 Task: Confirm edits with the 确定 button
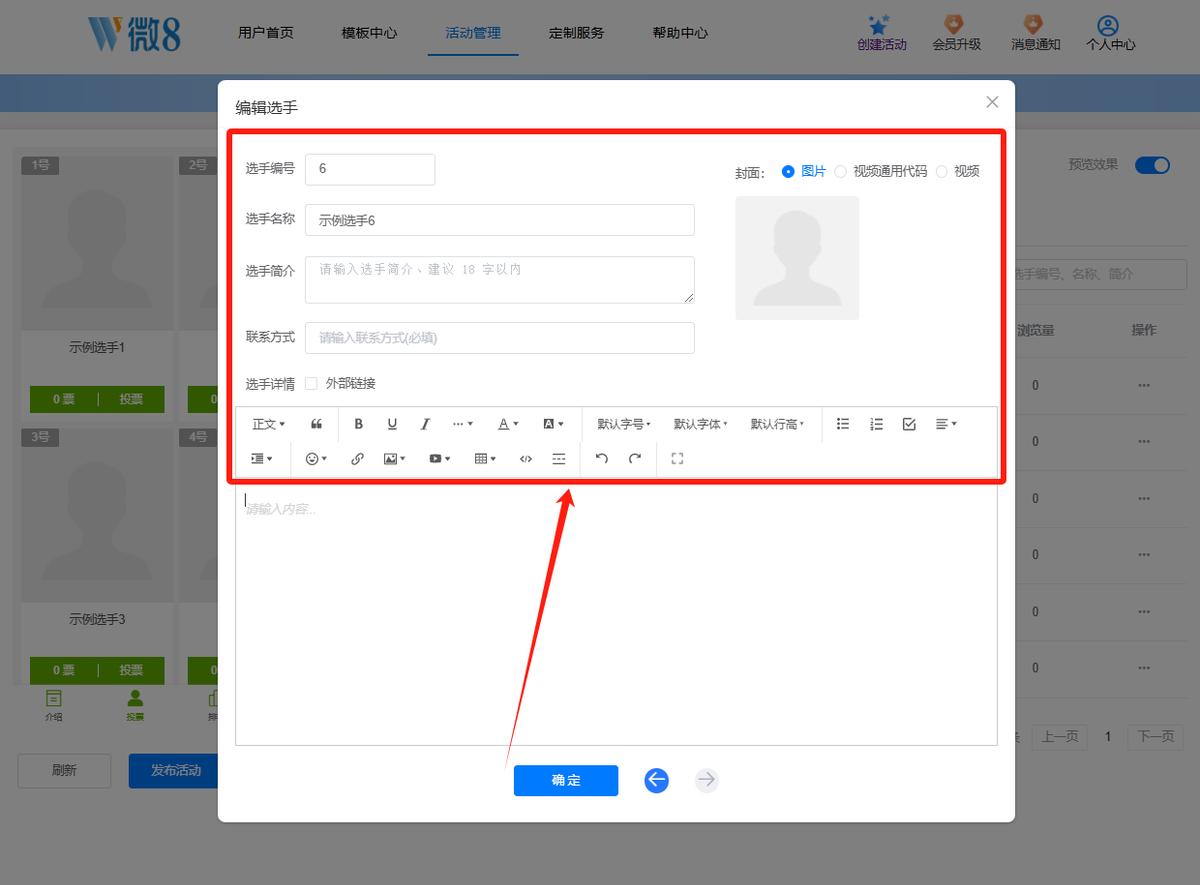(x=566, y=780)
